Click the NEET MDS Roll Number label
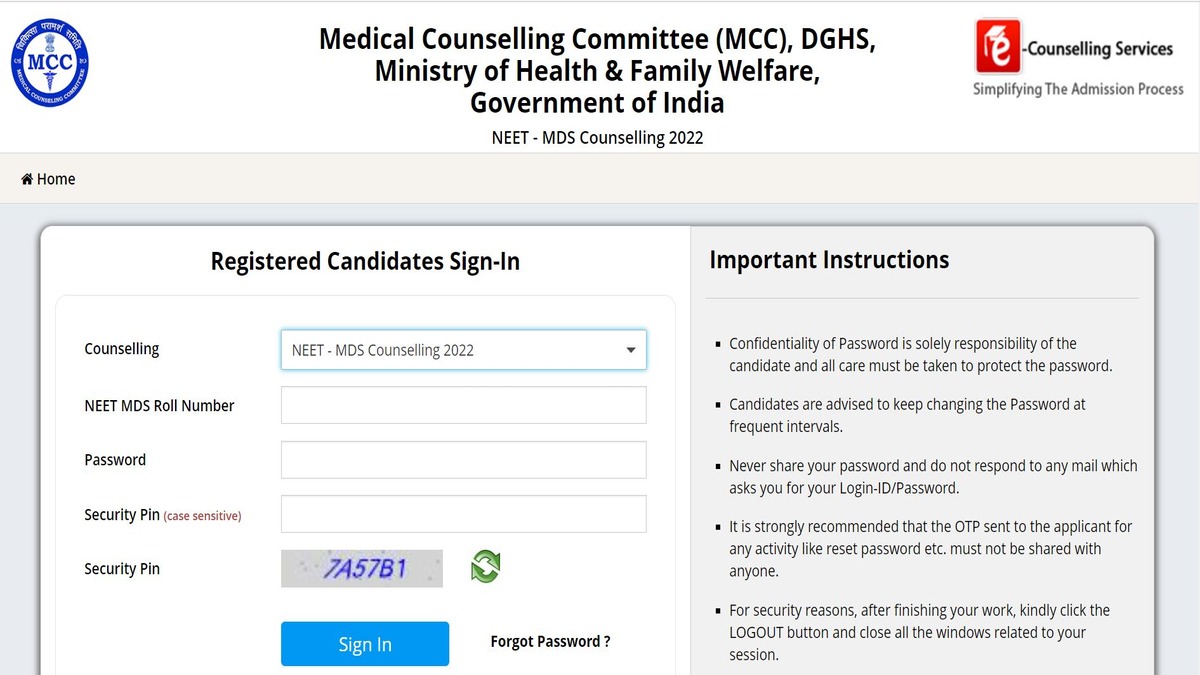 (159, 406)
